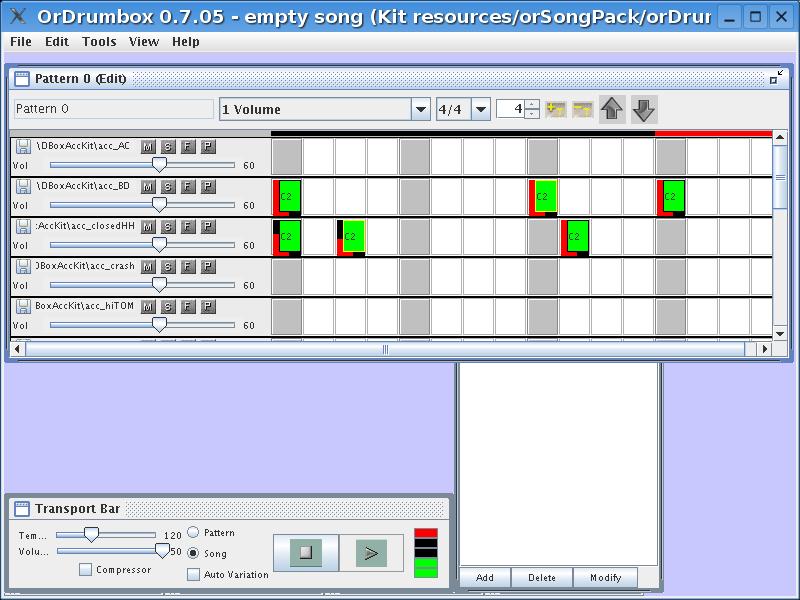Click the Modify button
Screen dimensions: 800x600
(605, 577)
